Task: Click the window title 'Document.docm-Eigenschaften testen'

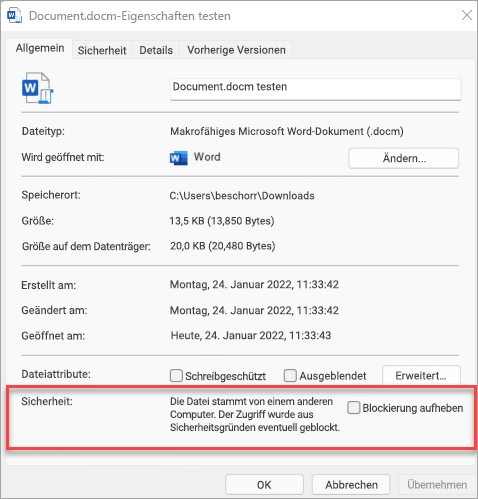Action: [x=130, y=16]
